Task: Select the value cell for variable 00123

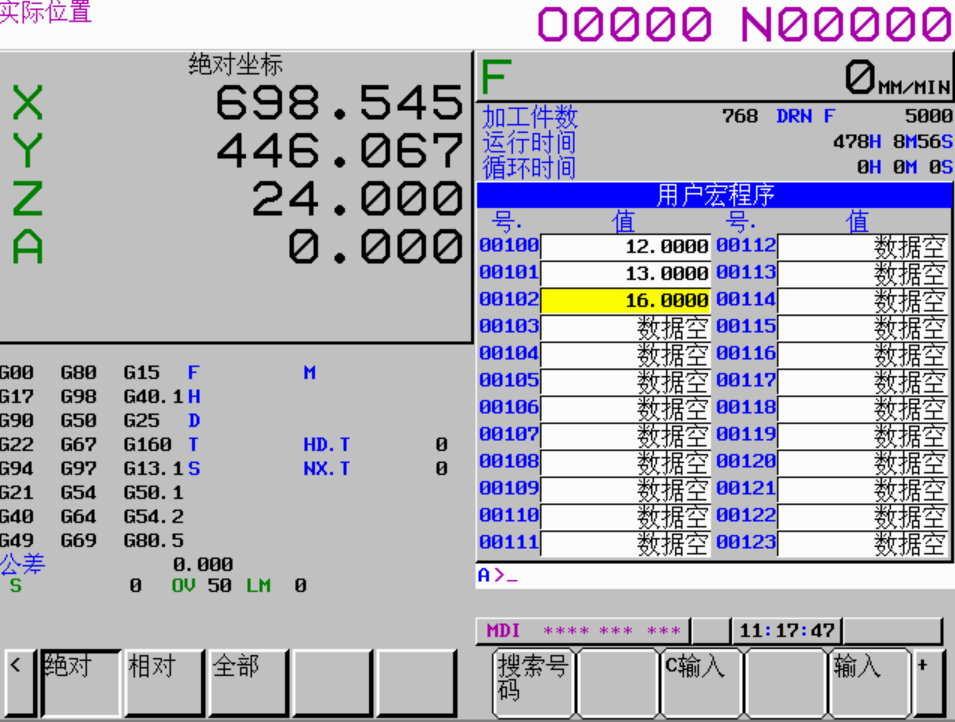Action: 862,543
